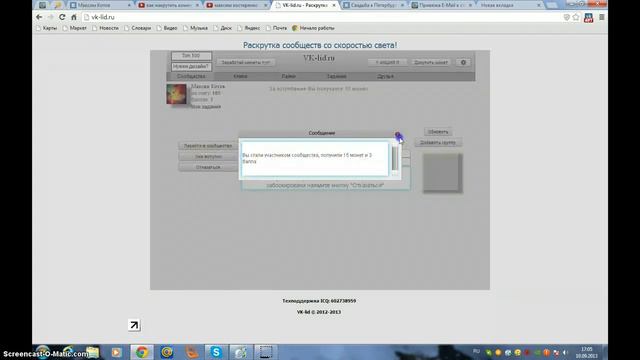Viewport: 640px width, 360px height.
Task: Open the Chrome menu hamburger icon
Action: pos(601,17)
